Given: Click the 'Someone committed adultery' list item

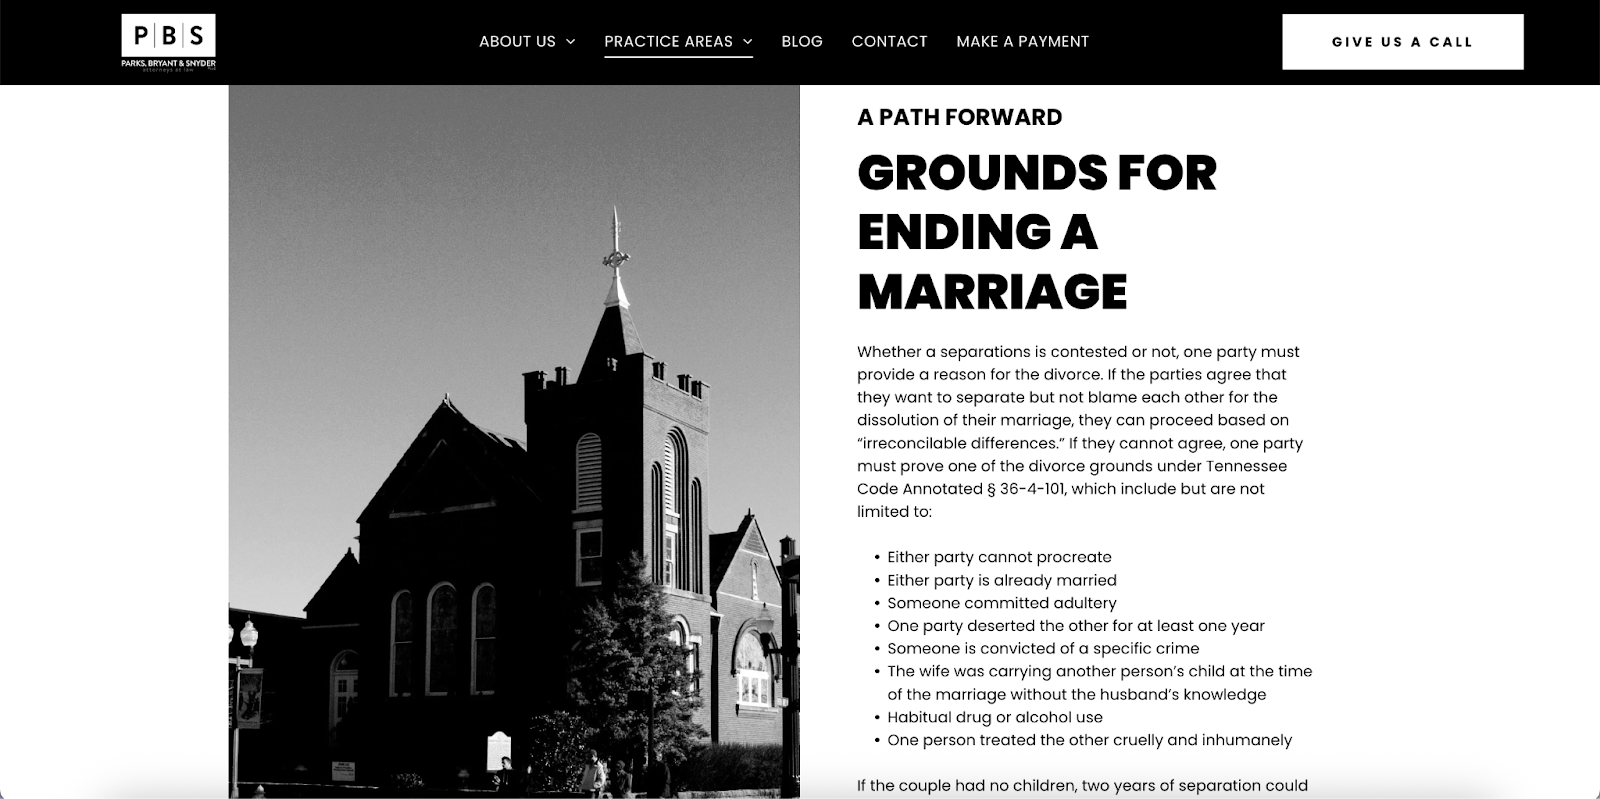Looking at the screenshot, I should click(1001, 603).
